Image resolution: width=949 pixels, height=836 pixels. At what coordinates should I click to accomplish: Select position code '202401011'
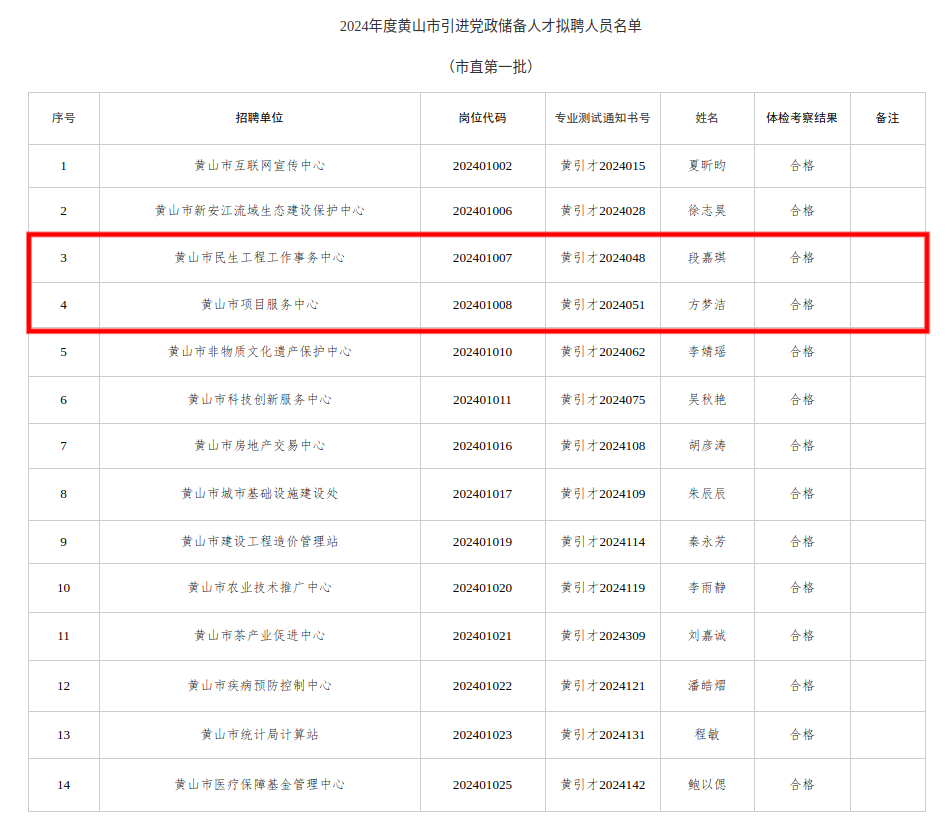pyautogui.click(x=482, y=400)
